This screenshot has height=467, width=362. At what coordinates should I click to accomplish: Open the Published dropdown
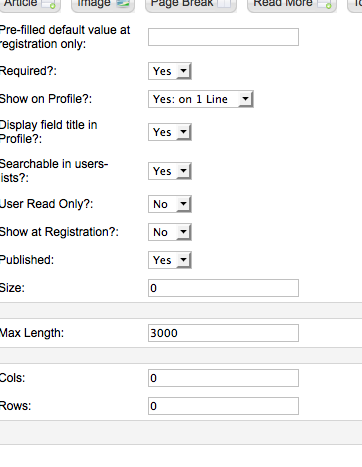[x=170, y=260]
